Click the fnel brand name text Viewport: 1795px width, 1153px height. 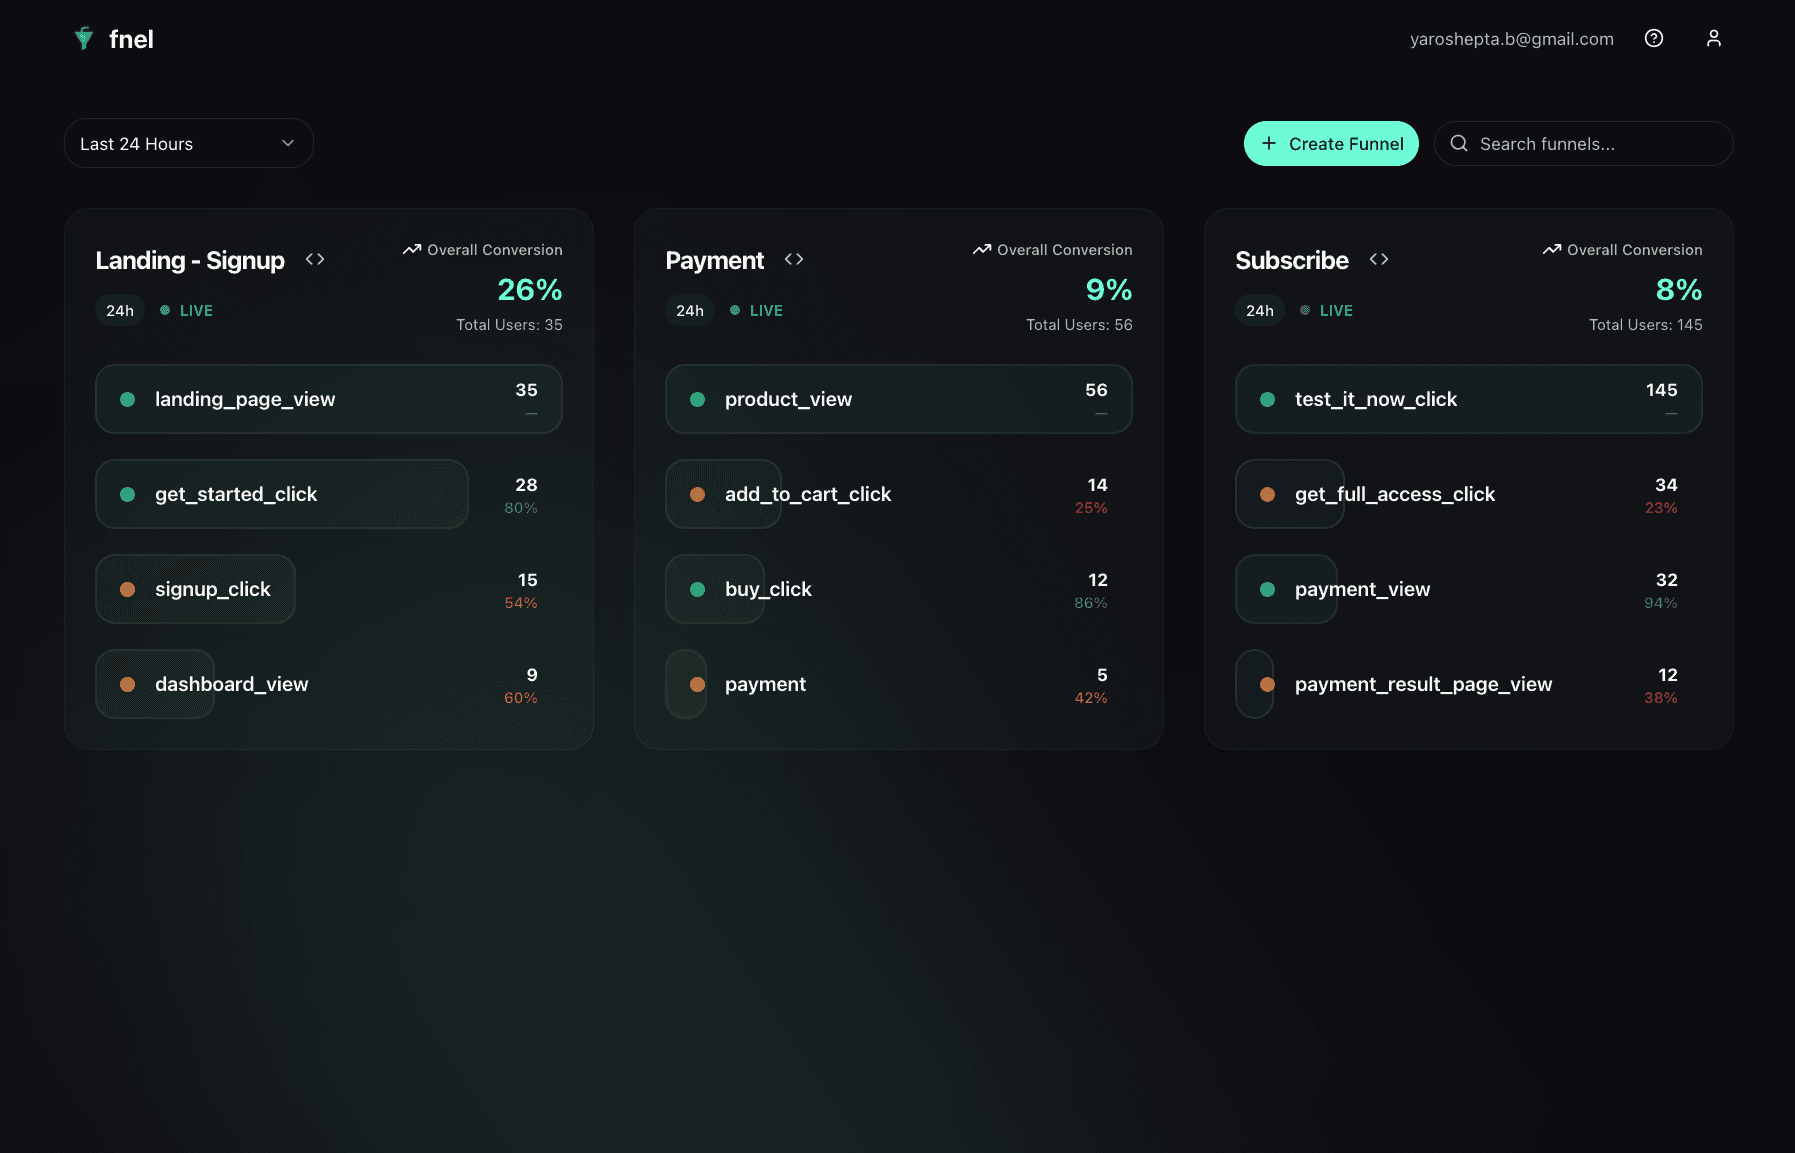tap(131, 39)
